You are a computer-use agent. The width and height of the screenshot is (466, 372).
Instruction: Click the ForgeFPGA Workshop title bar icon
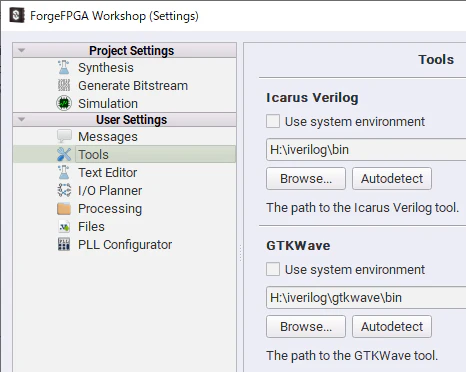point(17,15)
